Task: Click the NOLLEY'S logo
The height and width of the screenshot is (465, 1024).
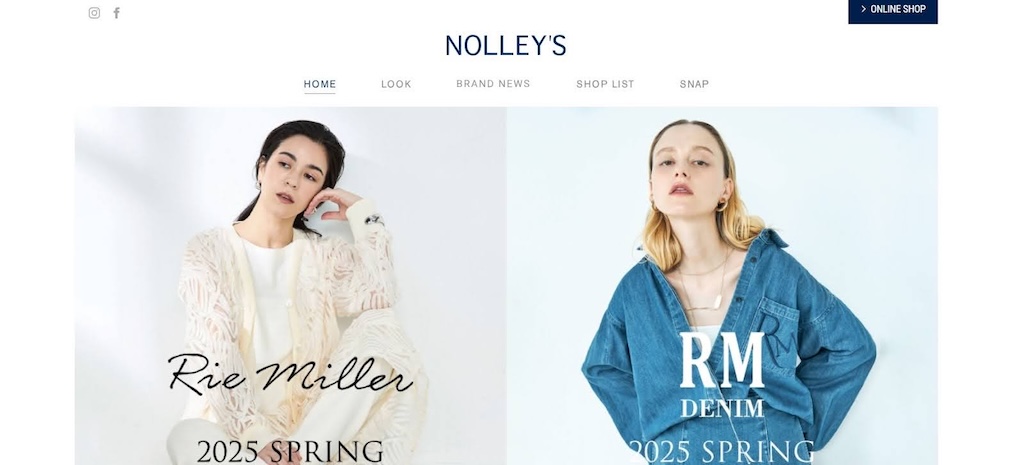Action: click(505, 46)
